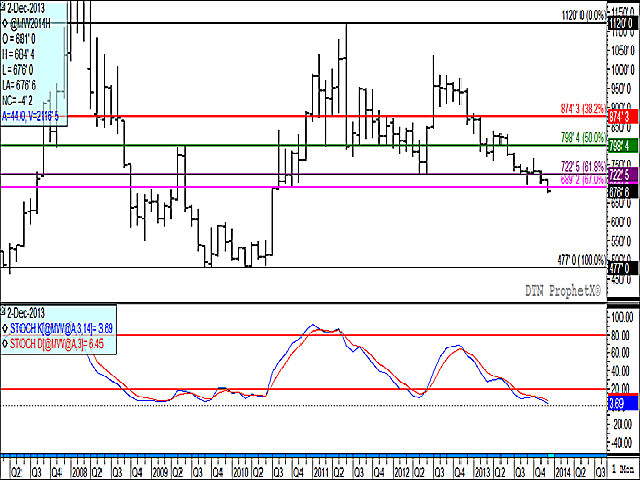
Task: Click the black 477'0 price axis tag
Action: click(x=623, y=268)
